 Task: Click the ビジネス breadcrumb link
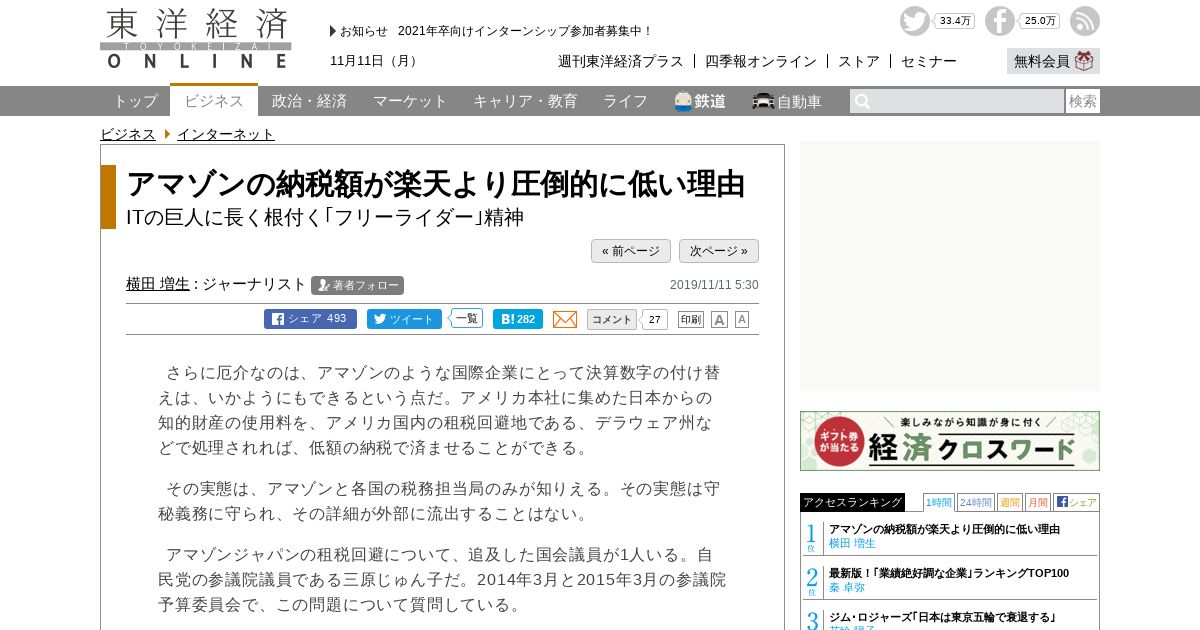click(x=128, y=134)
